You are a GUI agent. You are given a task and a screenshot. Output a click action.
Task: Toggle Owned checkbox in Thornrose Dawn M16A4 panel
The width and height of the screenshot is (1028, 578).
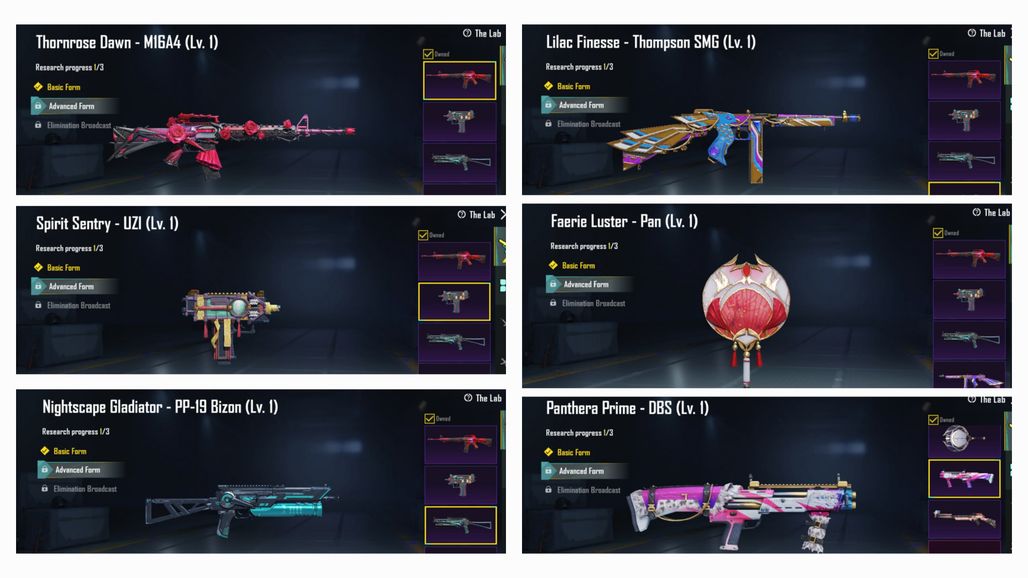(428, 54)
